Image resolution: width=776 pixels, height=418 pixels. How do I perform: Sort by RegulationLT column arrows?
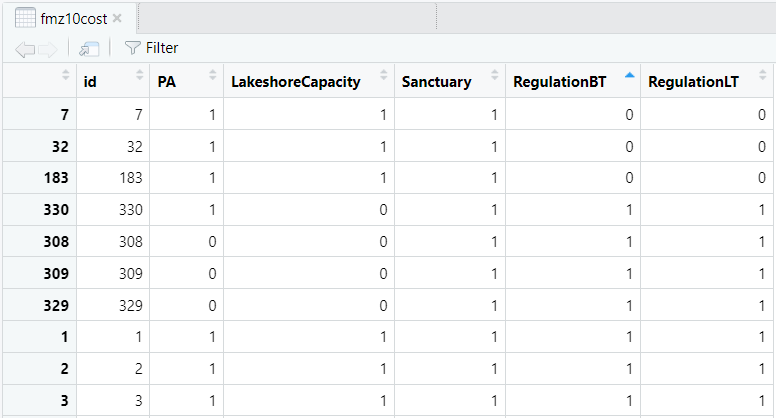pos(762,75)
